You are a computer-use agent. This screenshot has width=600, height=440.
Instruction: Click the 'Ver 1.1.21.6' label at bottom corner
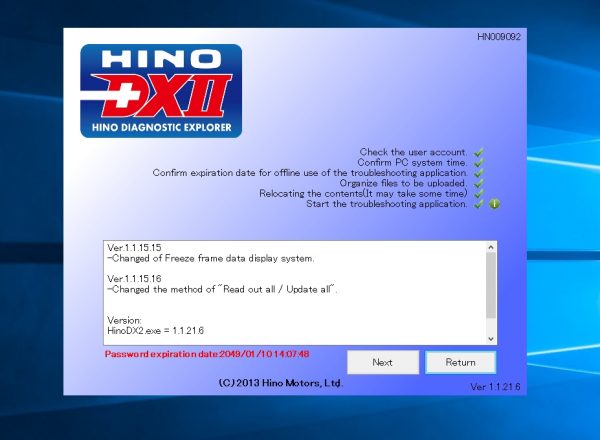pos(495,387)
